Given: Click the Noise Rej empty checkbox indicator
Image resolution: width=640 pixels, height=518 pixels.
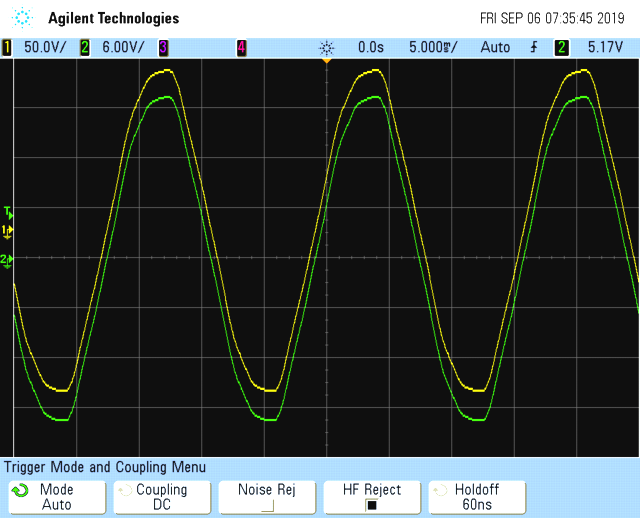Looking at the screenshot, I should pos(267,506).
